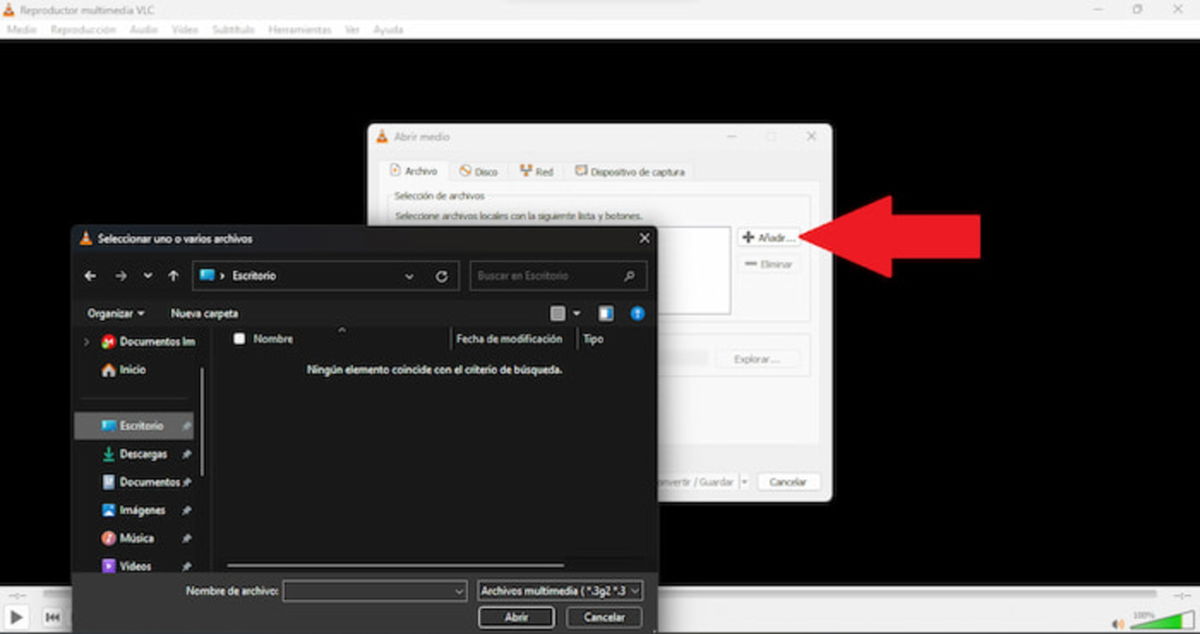Viewport: 1200px width, 634px height.
Task: Open Vídeos folder in the sidebar
Action: click(127, 566)
